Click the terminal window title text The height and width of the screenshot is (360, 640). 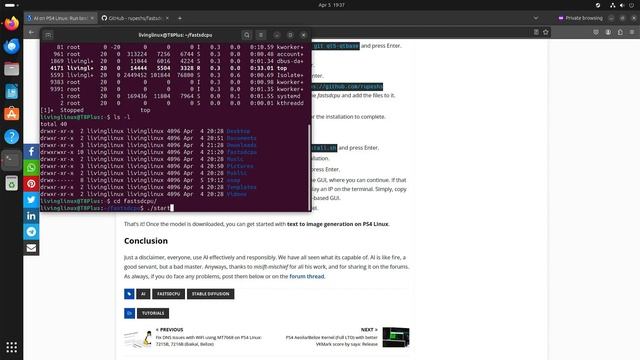[175, 35]
